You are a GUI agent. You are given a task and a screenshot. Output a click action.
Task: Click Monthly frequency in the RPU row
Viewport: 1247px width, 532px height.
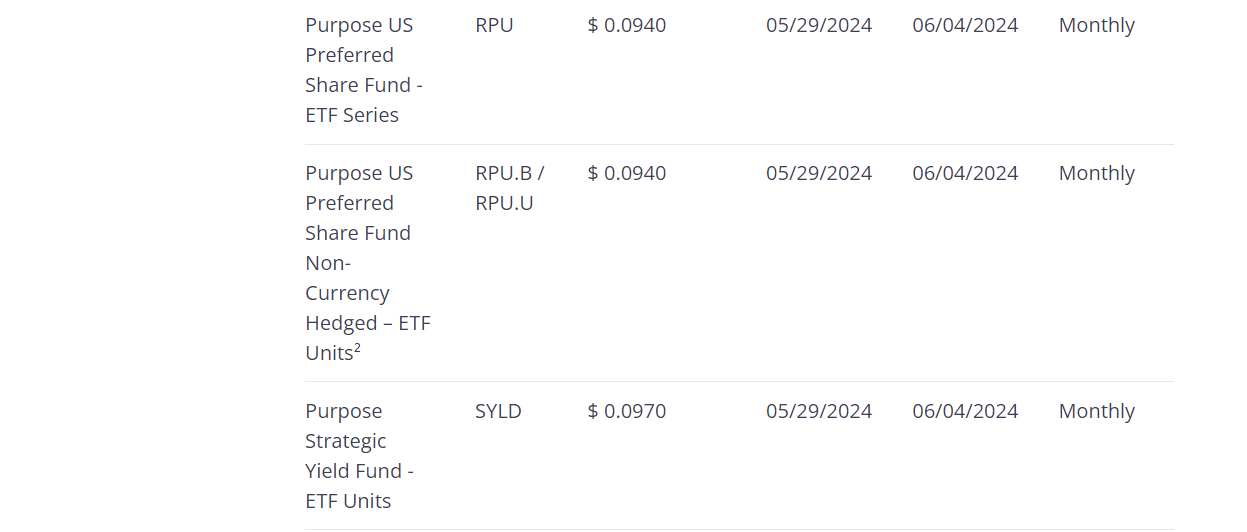tap(1096, 25)
